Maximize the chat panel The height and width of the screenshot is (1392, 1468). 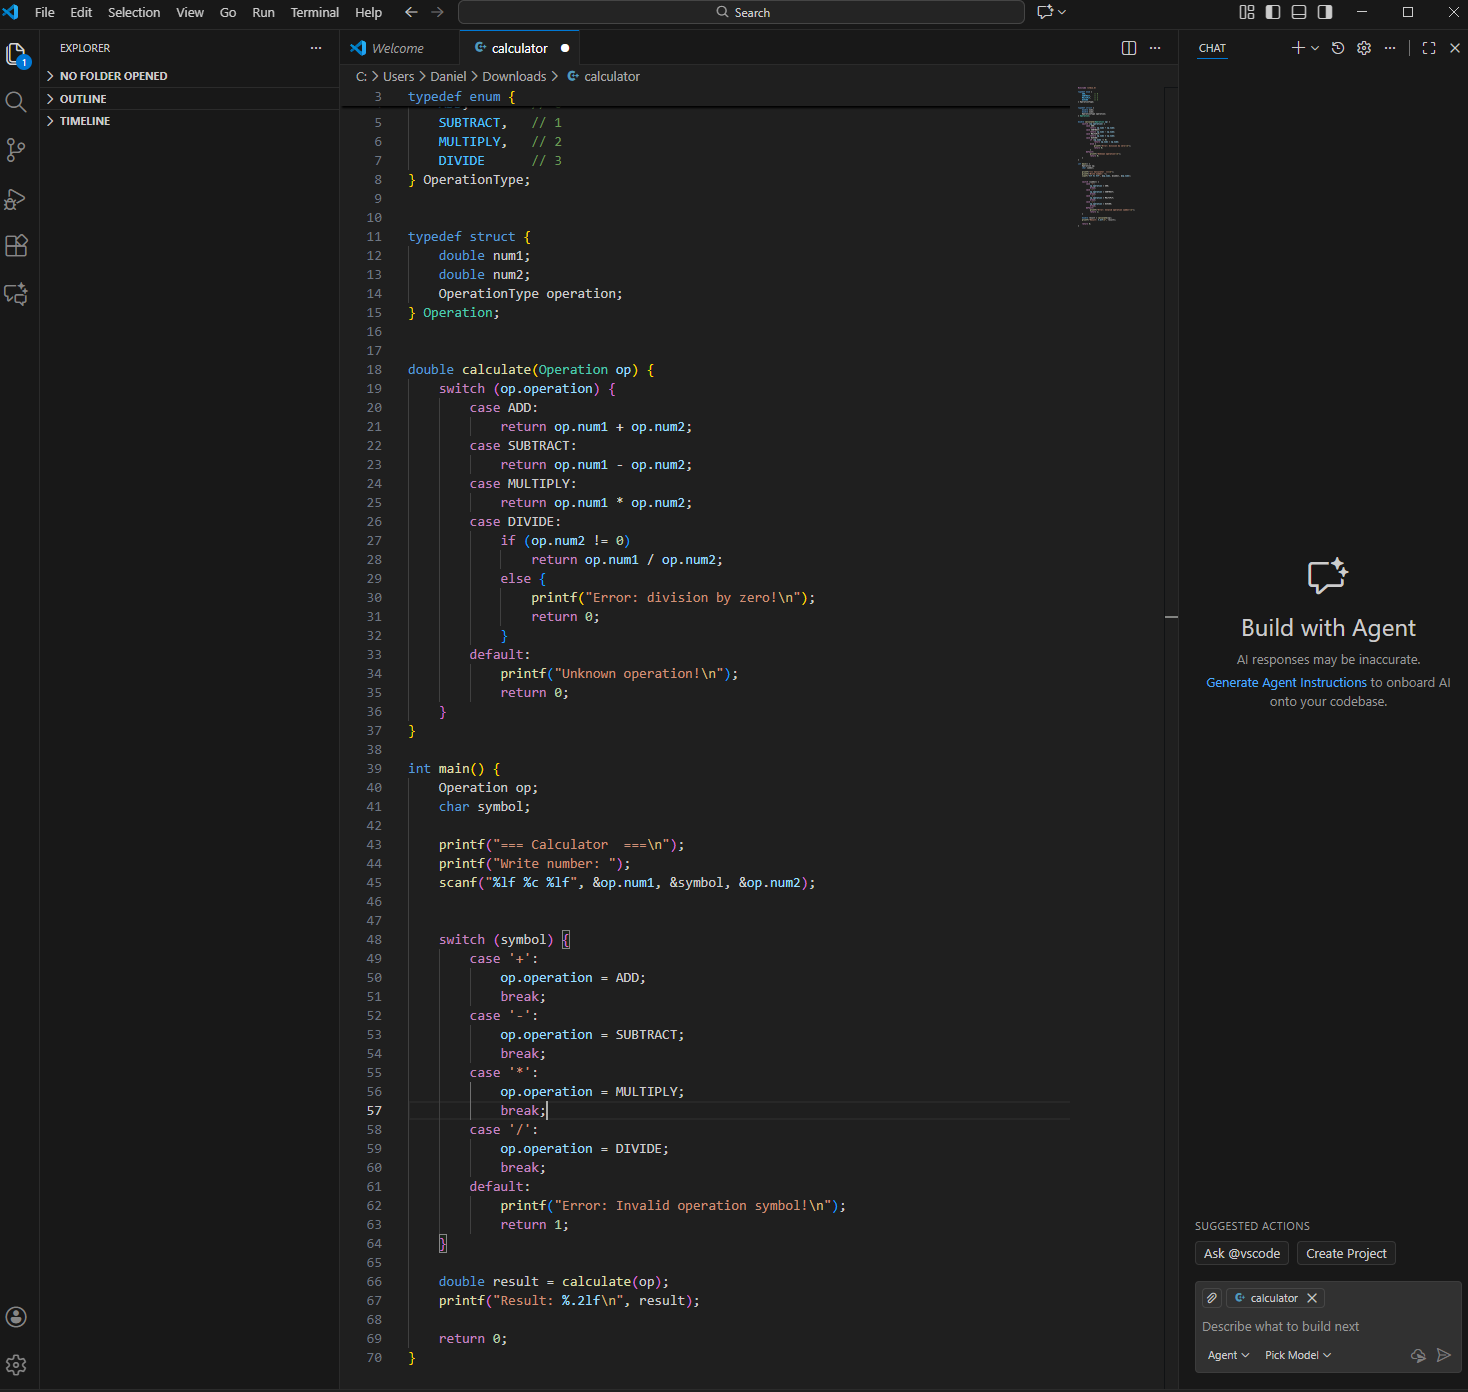tap(1429, 48)
